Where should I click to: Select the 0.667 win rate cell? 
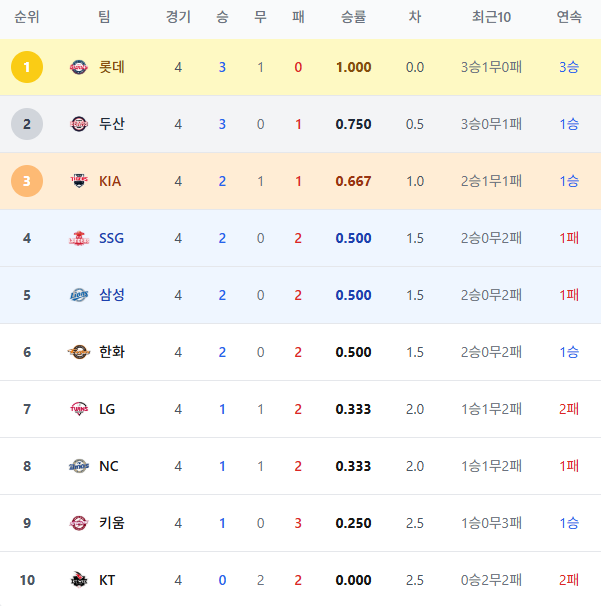(x=353, y=181)
